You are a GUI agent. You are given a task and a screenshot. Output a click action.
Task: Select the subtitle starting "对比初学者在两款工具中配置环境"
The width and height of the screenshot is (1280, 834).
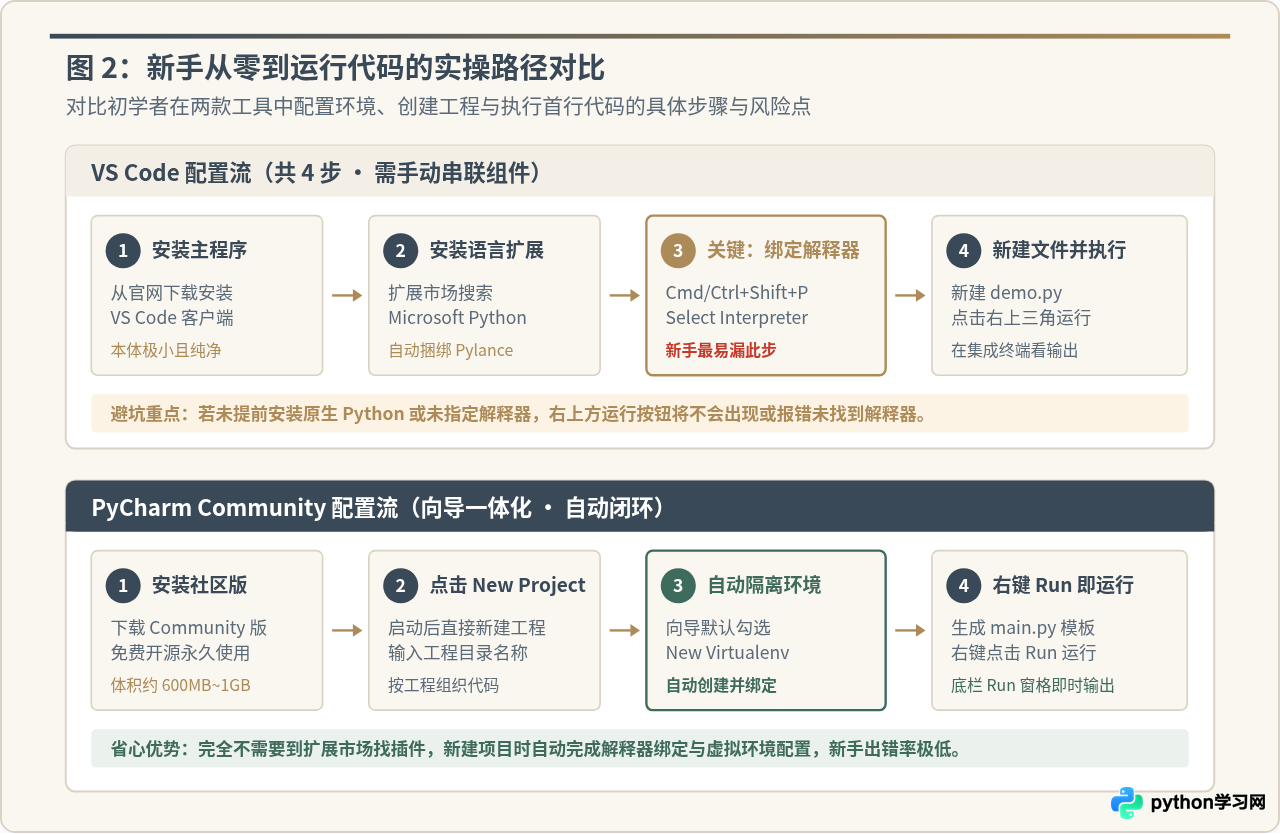point(438,107)
